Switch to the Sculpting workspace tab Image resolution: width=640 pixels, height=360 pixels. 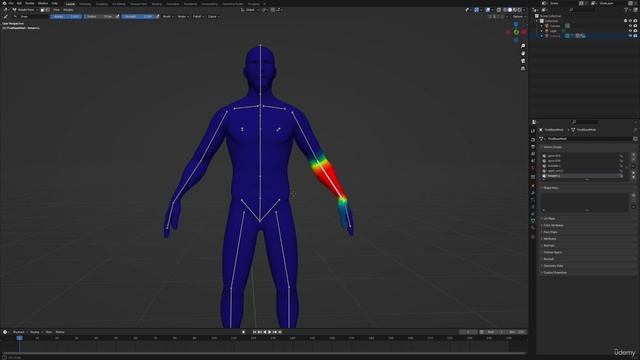pyautogui.click(x=102, y=4)
